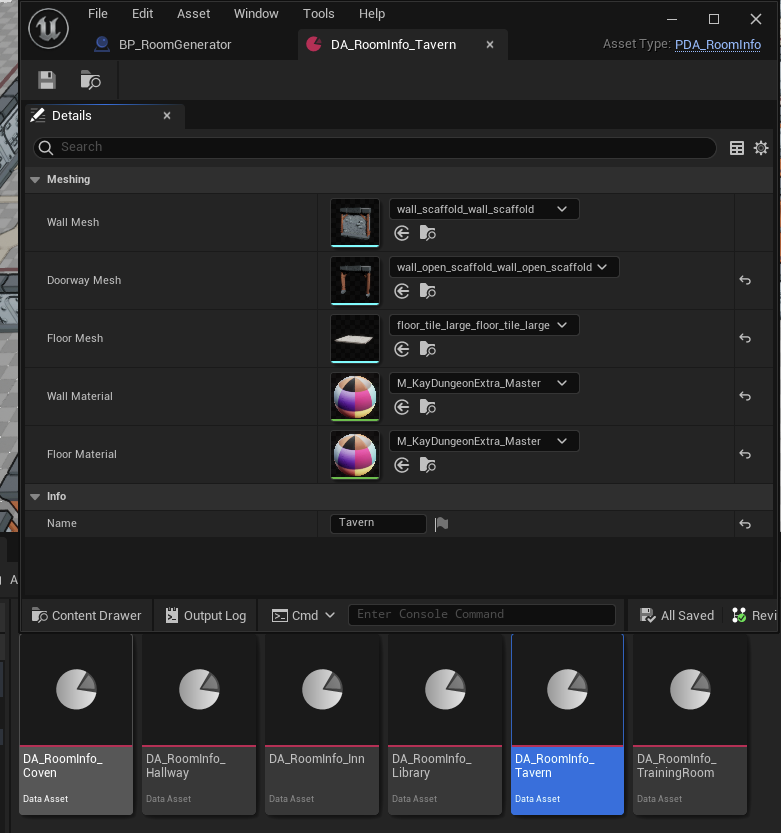Click the Wall Material sphere preview thumbnail
The image size is (781, 833).
[355, 397]
